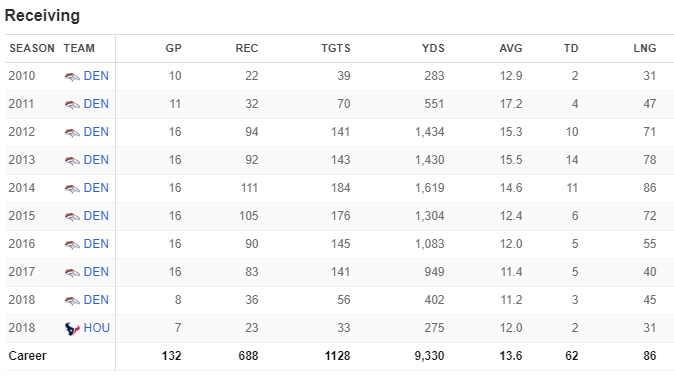Click the Texans logo in 2018 row
Screen dimensions: 674x381
point(72,329)
